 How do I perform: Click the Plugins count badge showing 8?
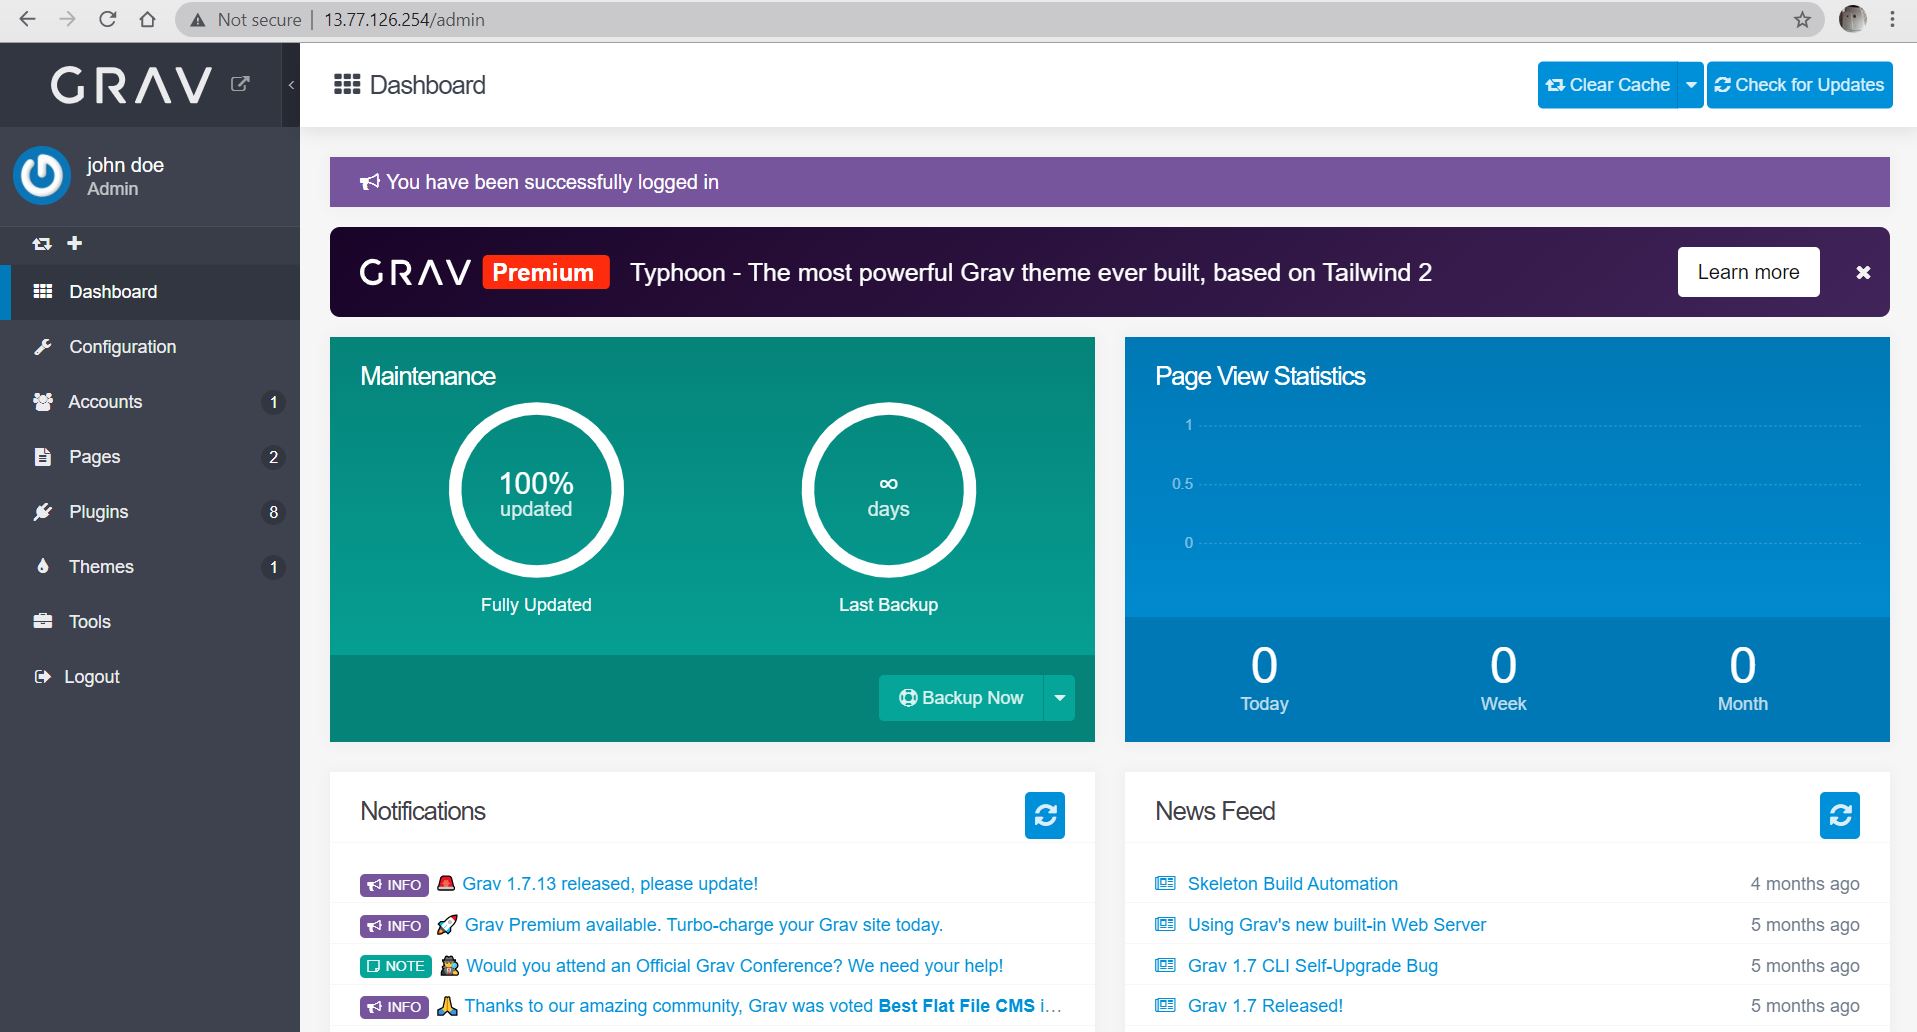pos(273,512)
